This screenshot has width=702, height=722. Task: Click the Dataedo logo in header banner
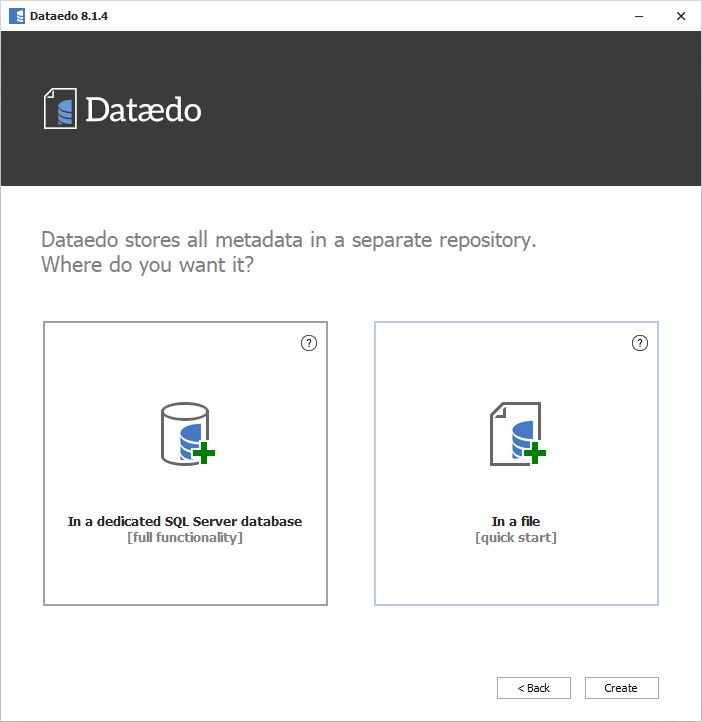(x=123, y=108)
